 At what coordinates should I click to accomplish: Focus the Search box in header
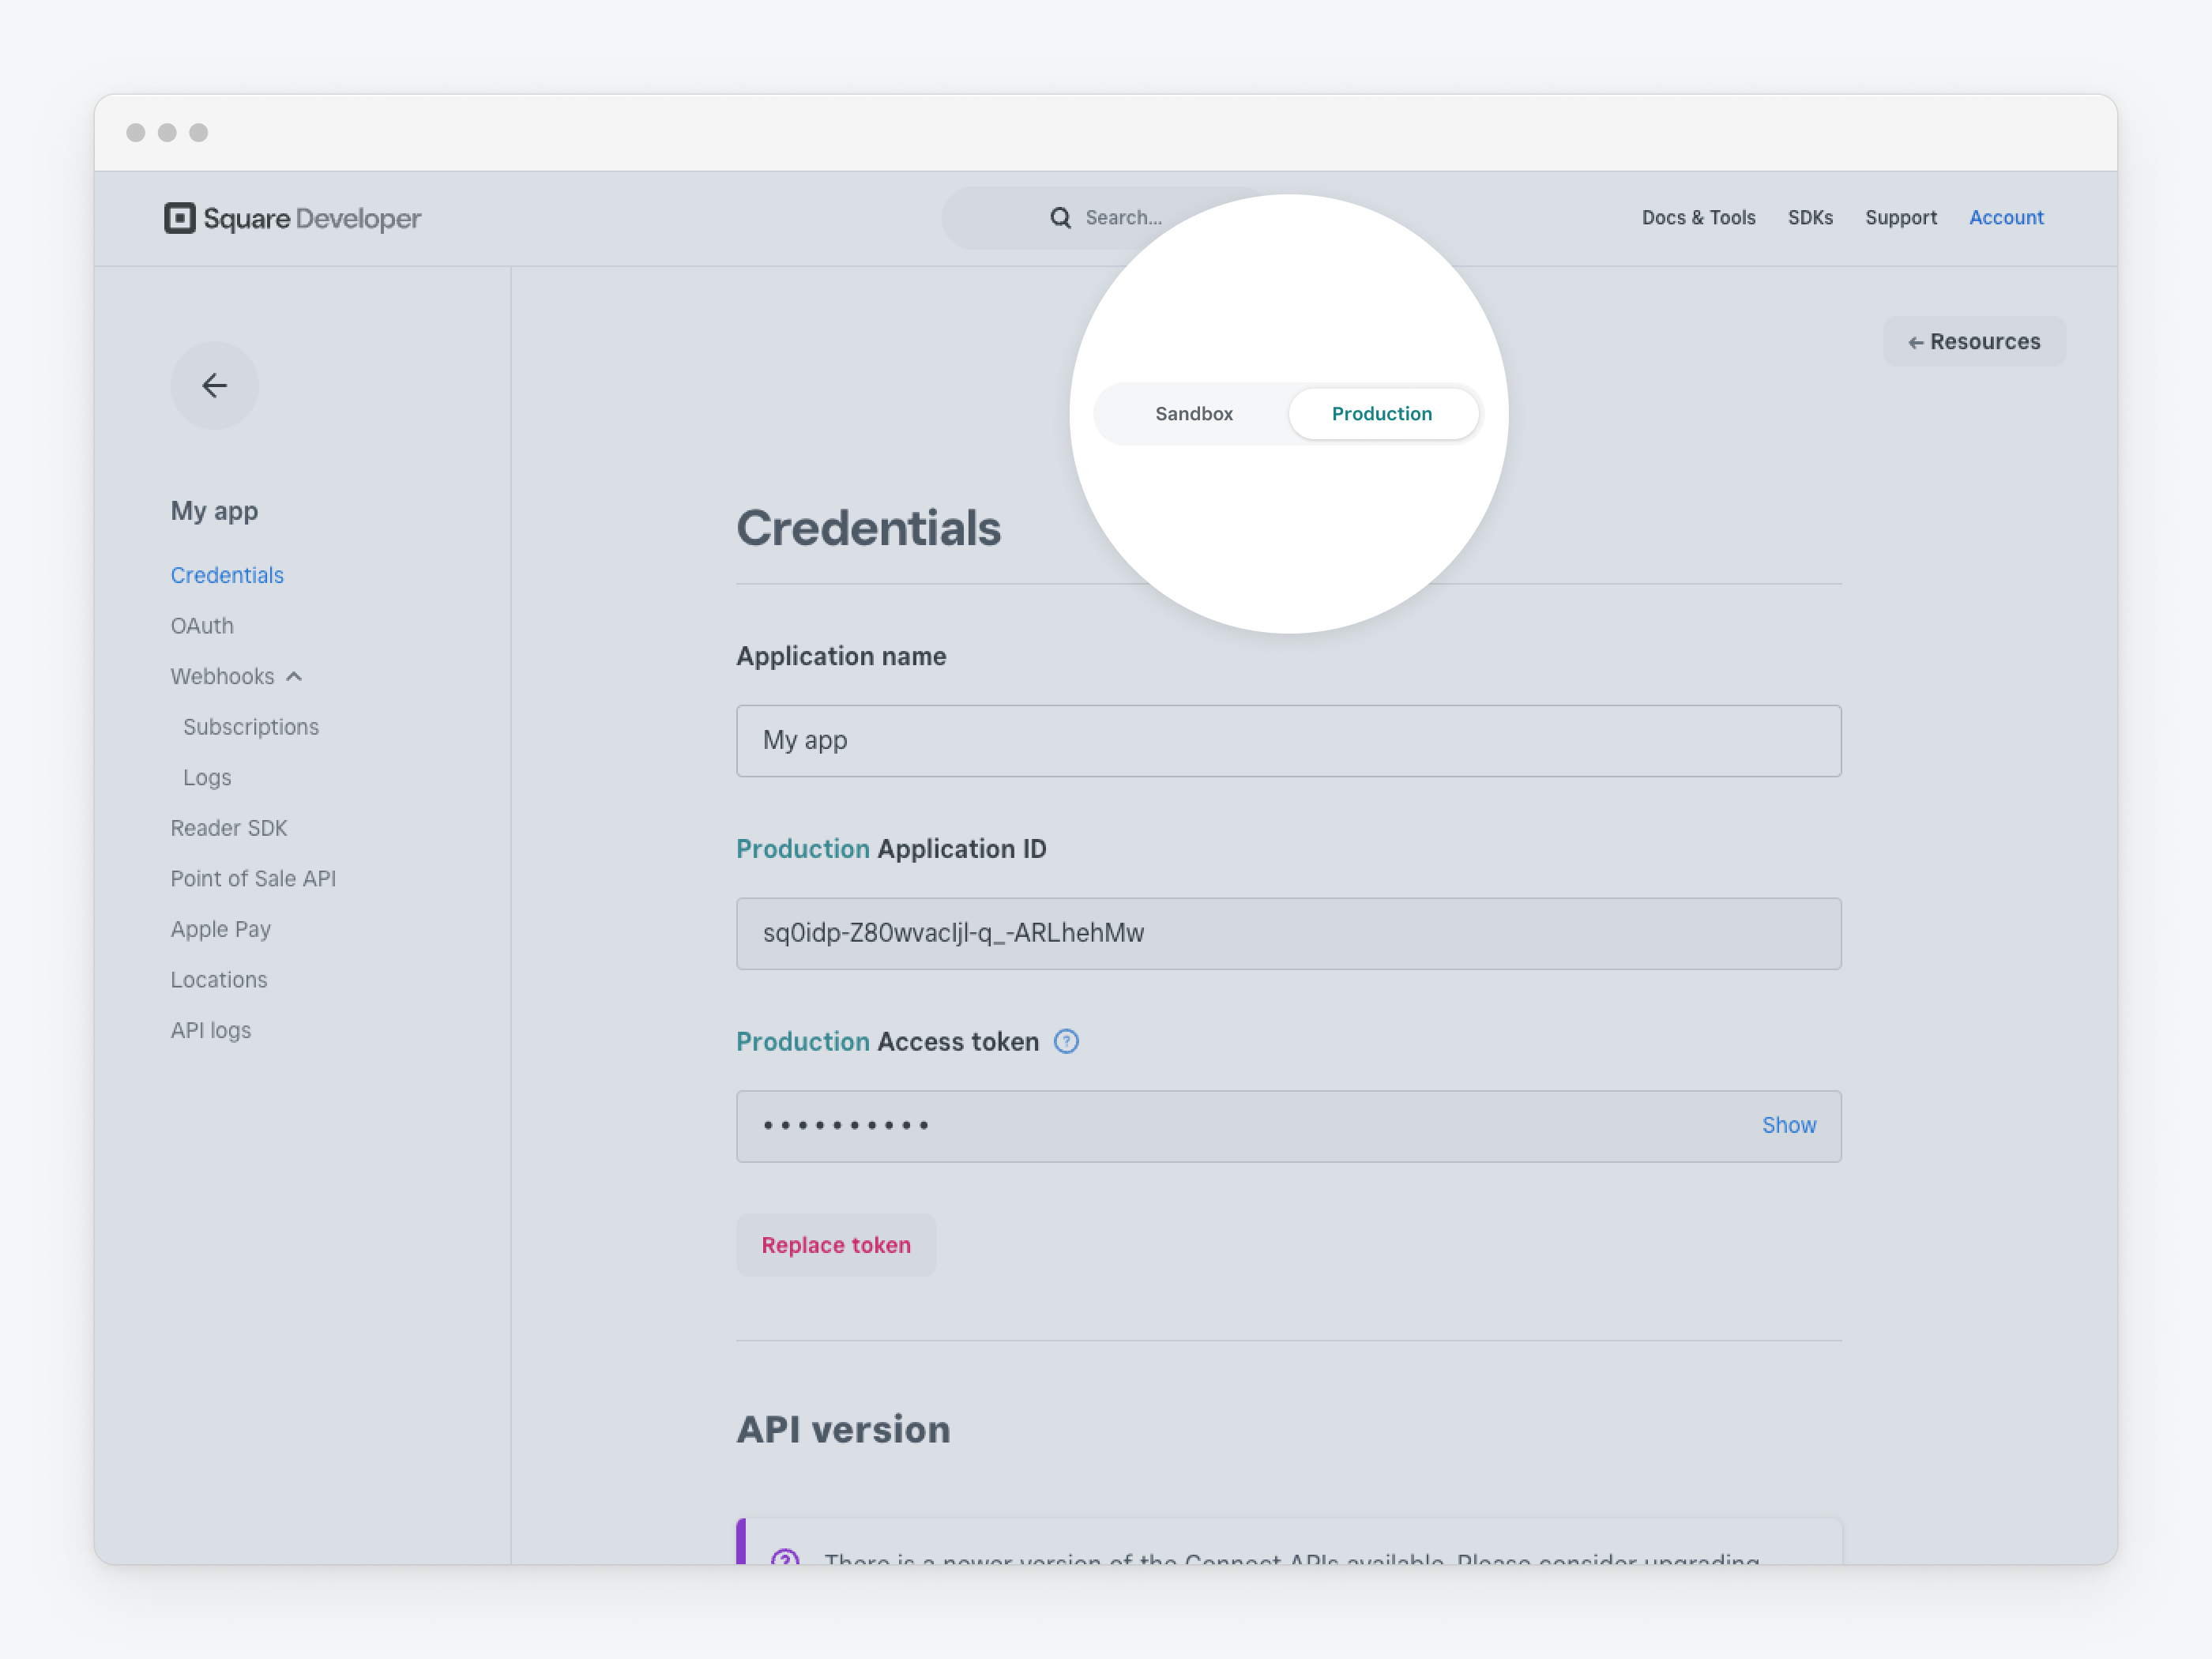(1106, 218)
